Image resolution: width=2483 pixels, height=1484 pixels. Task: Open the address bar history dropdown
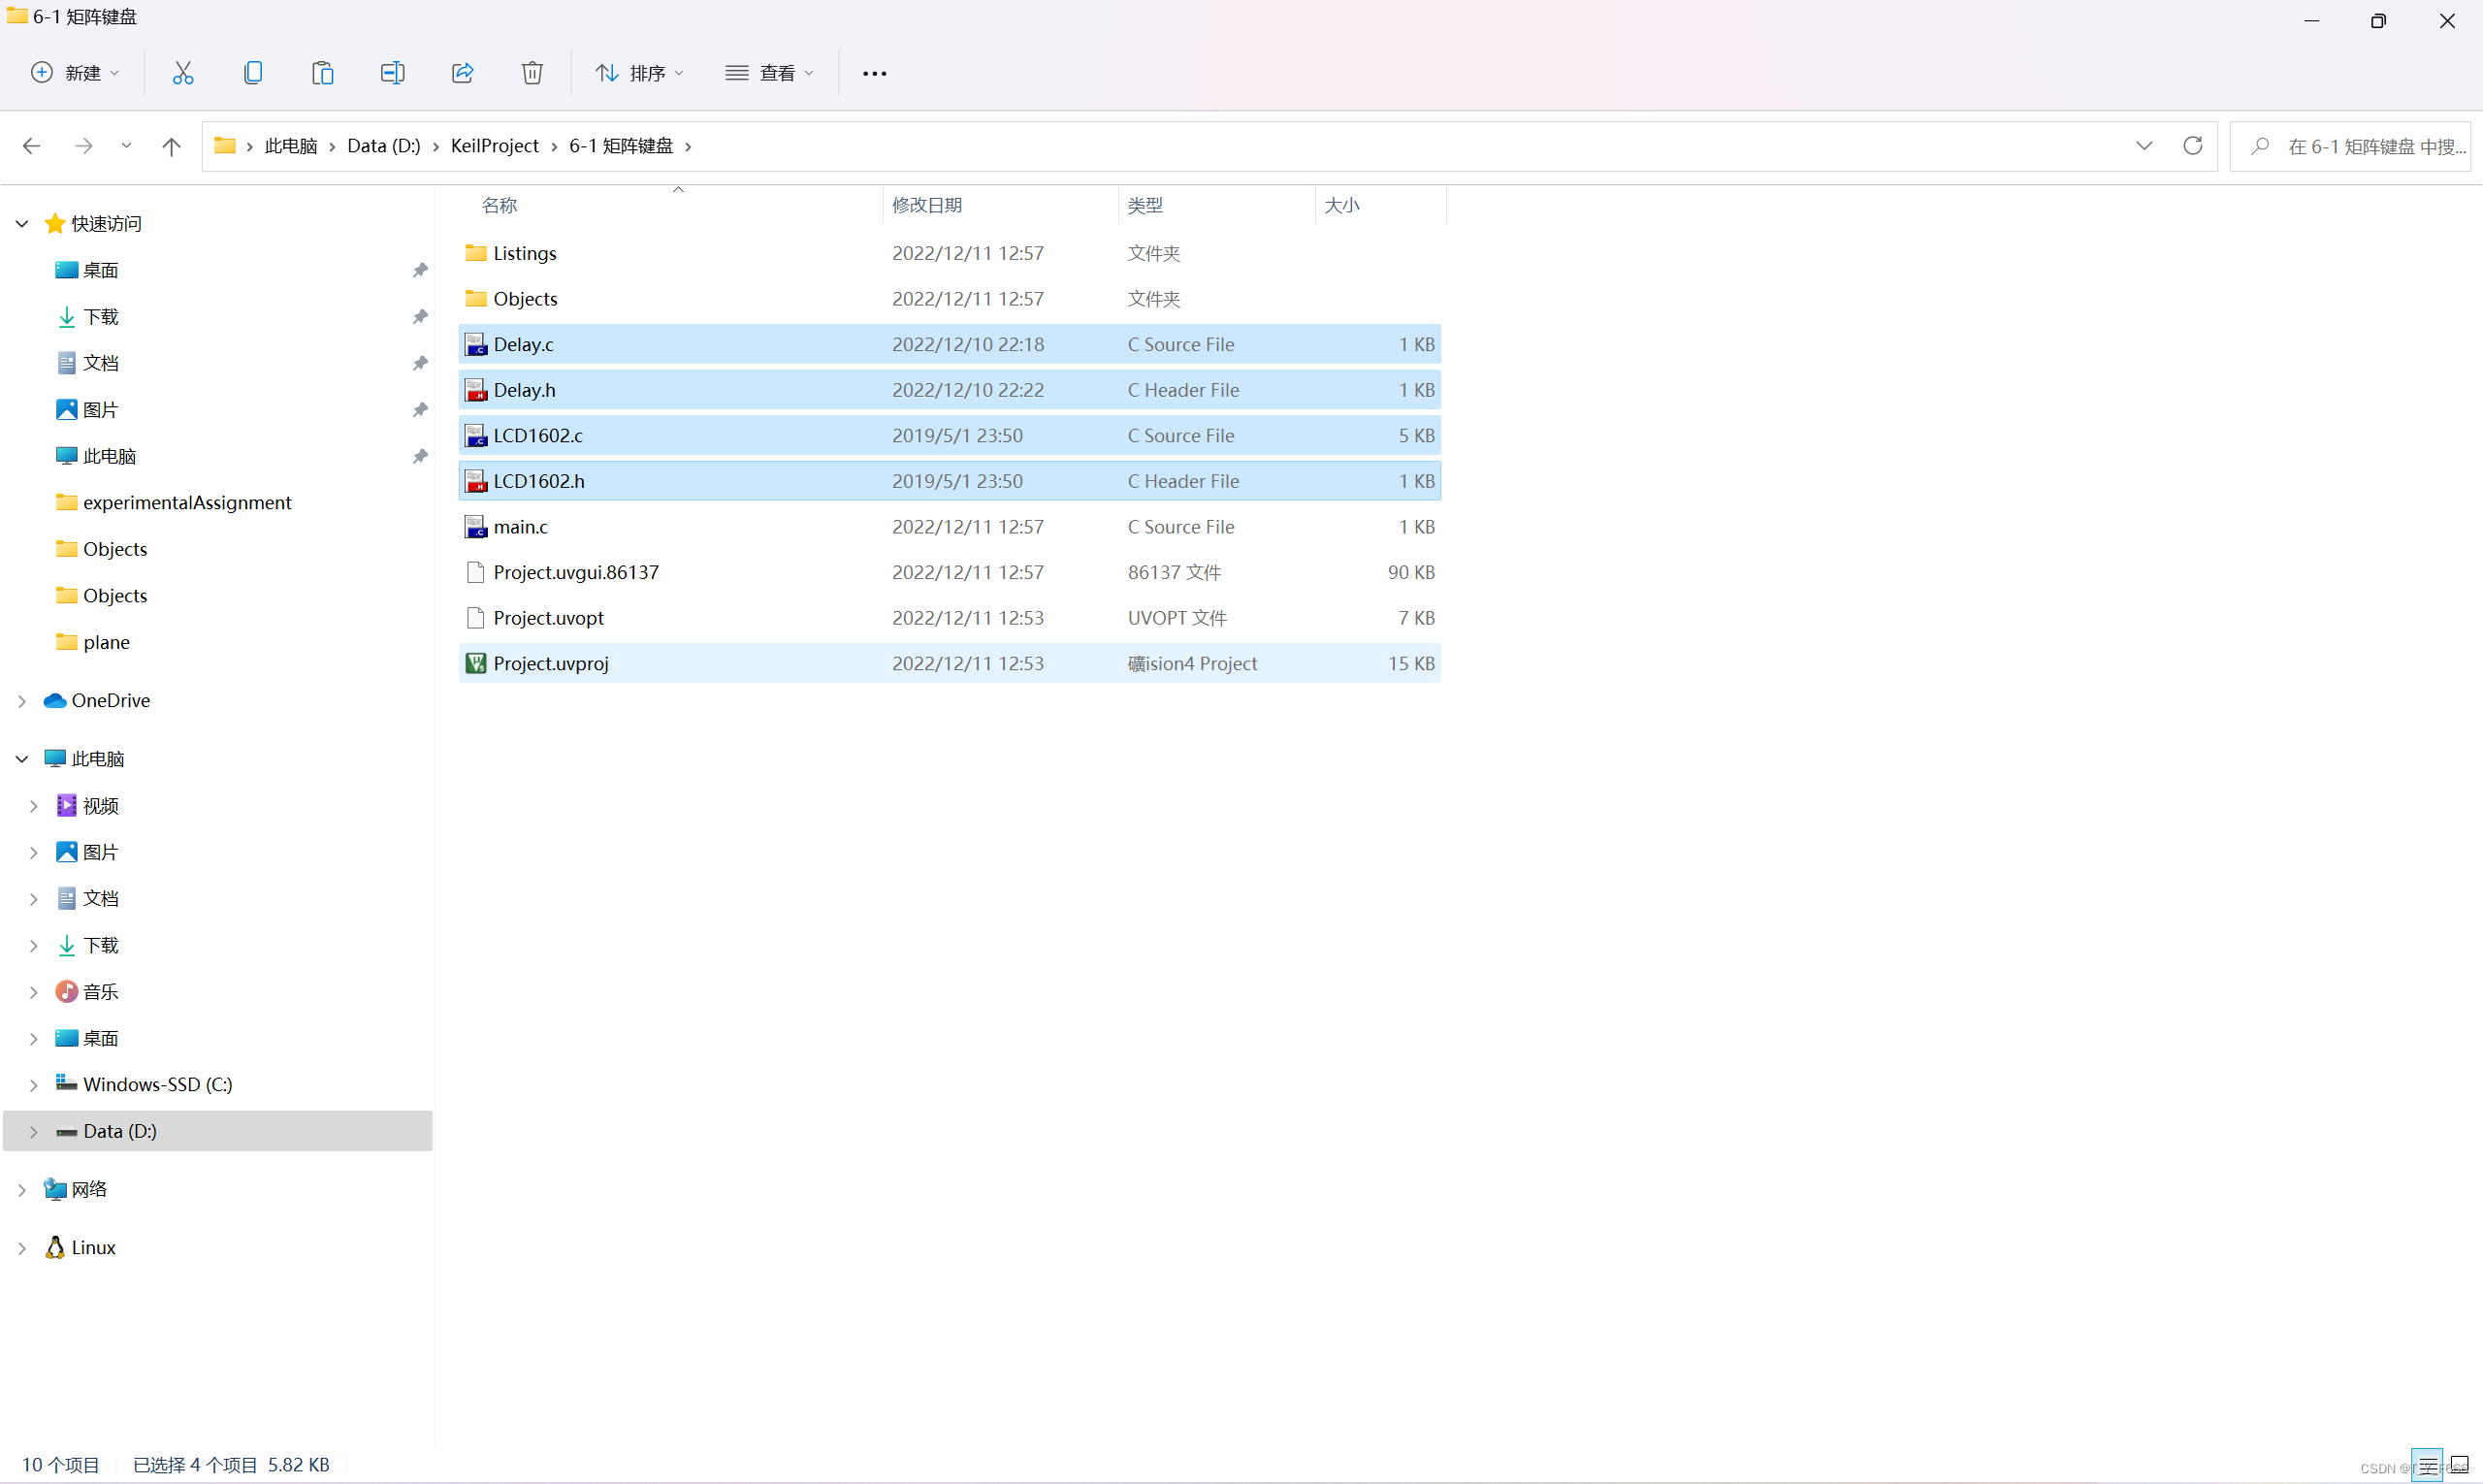point(2143,146)
